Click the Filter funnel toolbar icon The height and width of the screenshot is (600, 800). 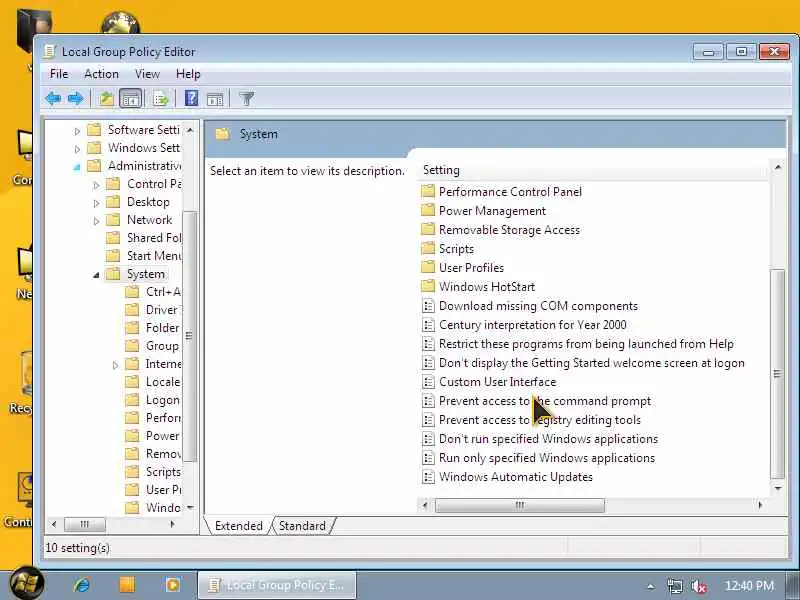(x=246, y=98)
